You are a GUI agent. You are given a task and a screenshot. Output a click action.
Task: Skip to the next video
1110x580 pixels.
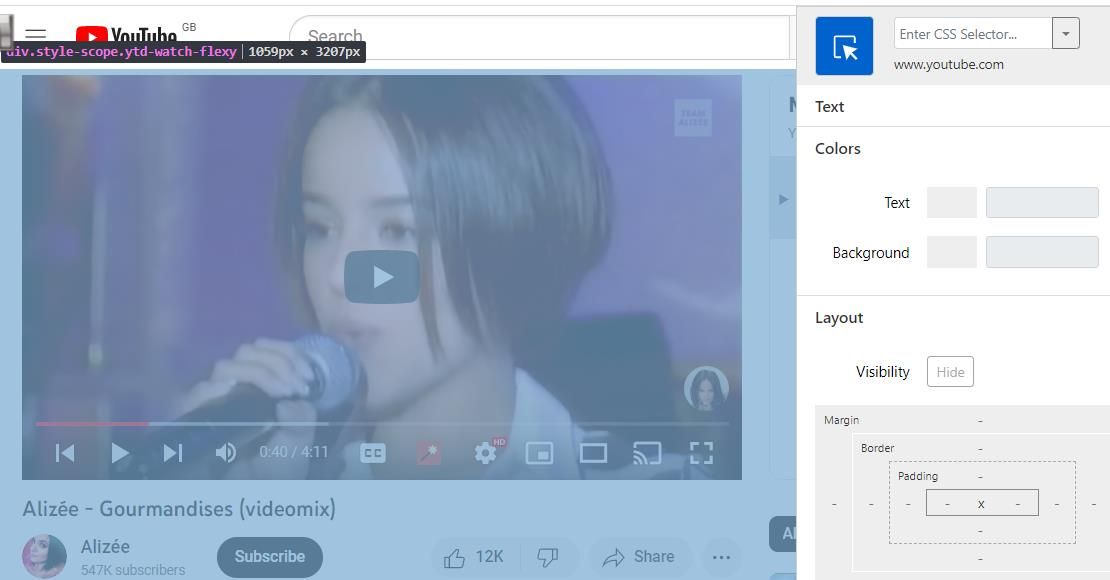pos(173,453)
